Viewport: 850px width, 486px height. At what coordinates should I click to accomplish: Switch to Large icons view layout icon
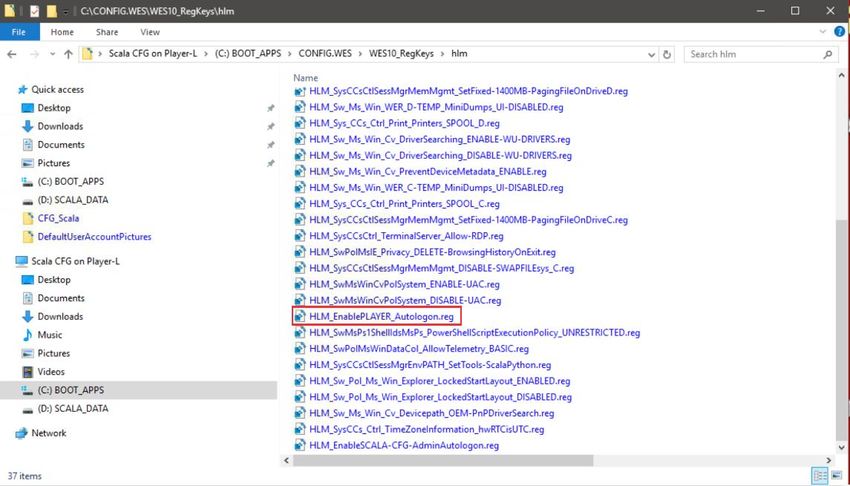[x=837, y=476]
